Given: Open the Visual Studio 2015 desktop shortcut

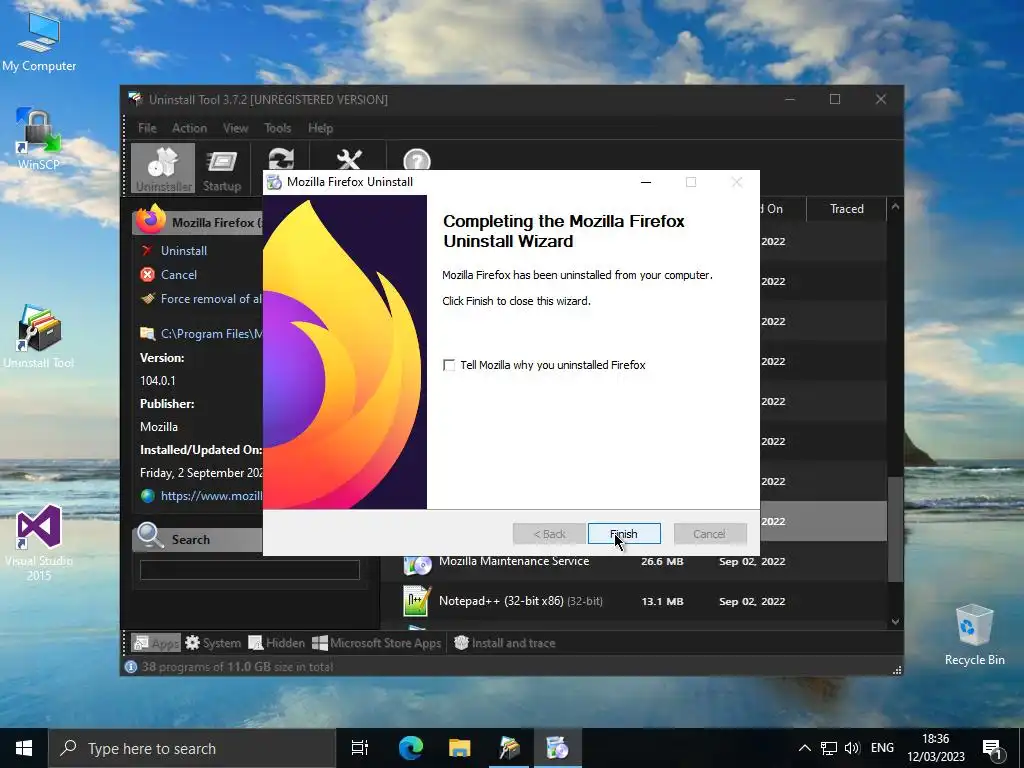Looking at the screenshot, I should pyautogui.click(x=39, y=543).
